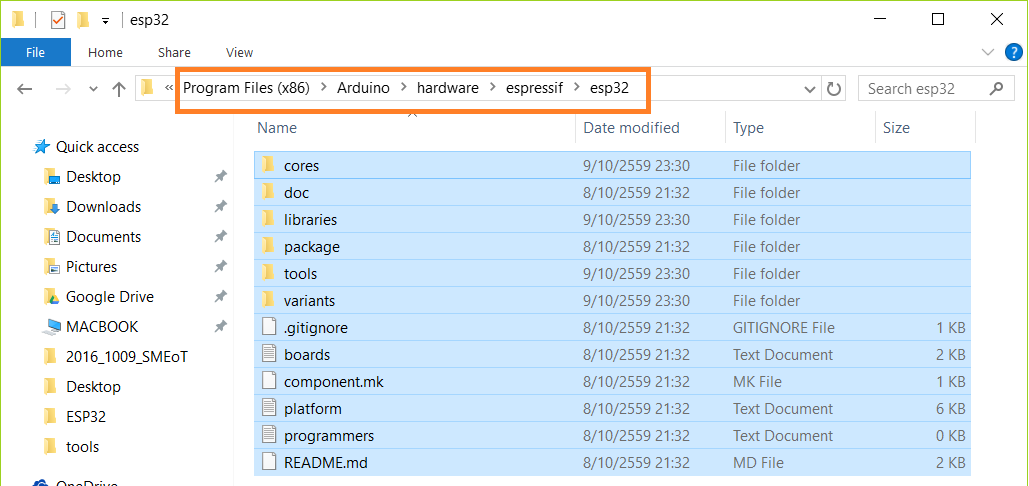Select the component.mk file icon

pyautogui.click(x=268, y=381)
